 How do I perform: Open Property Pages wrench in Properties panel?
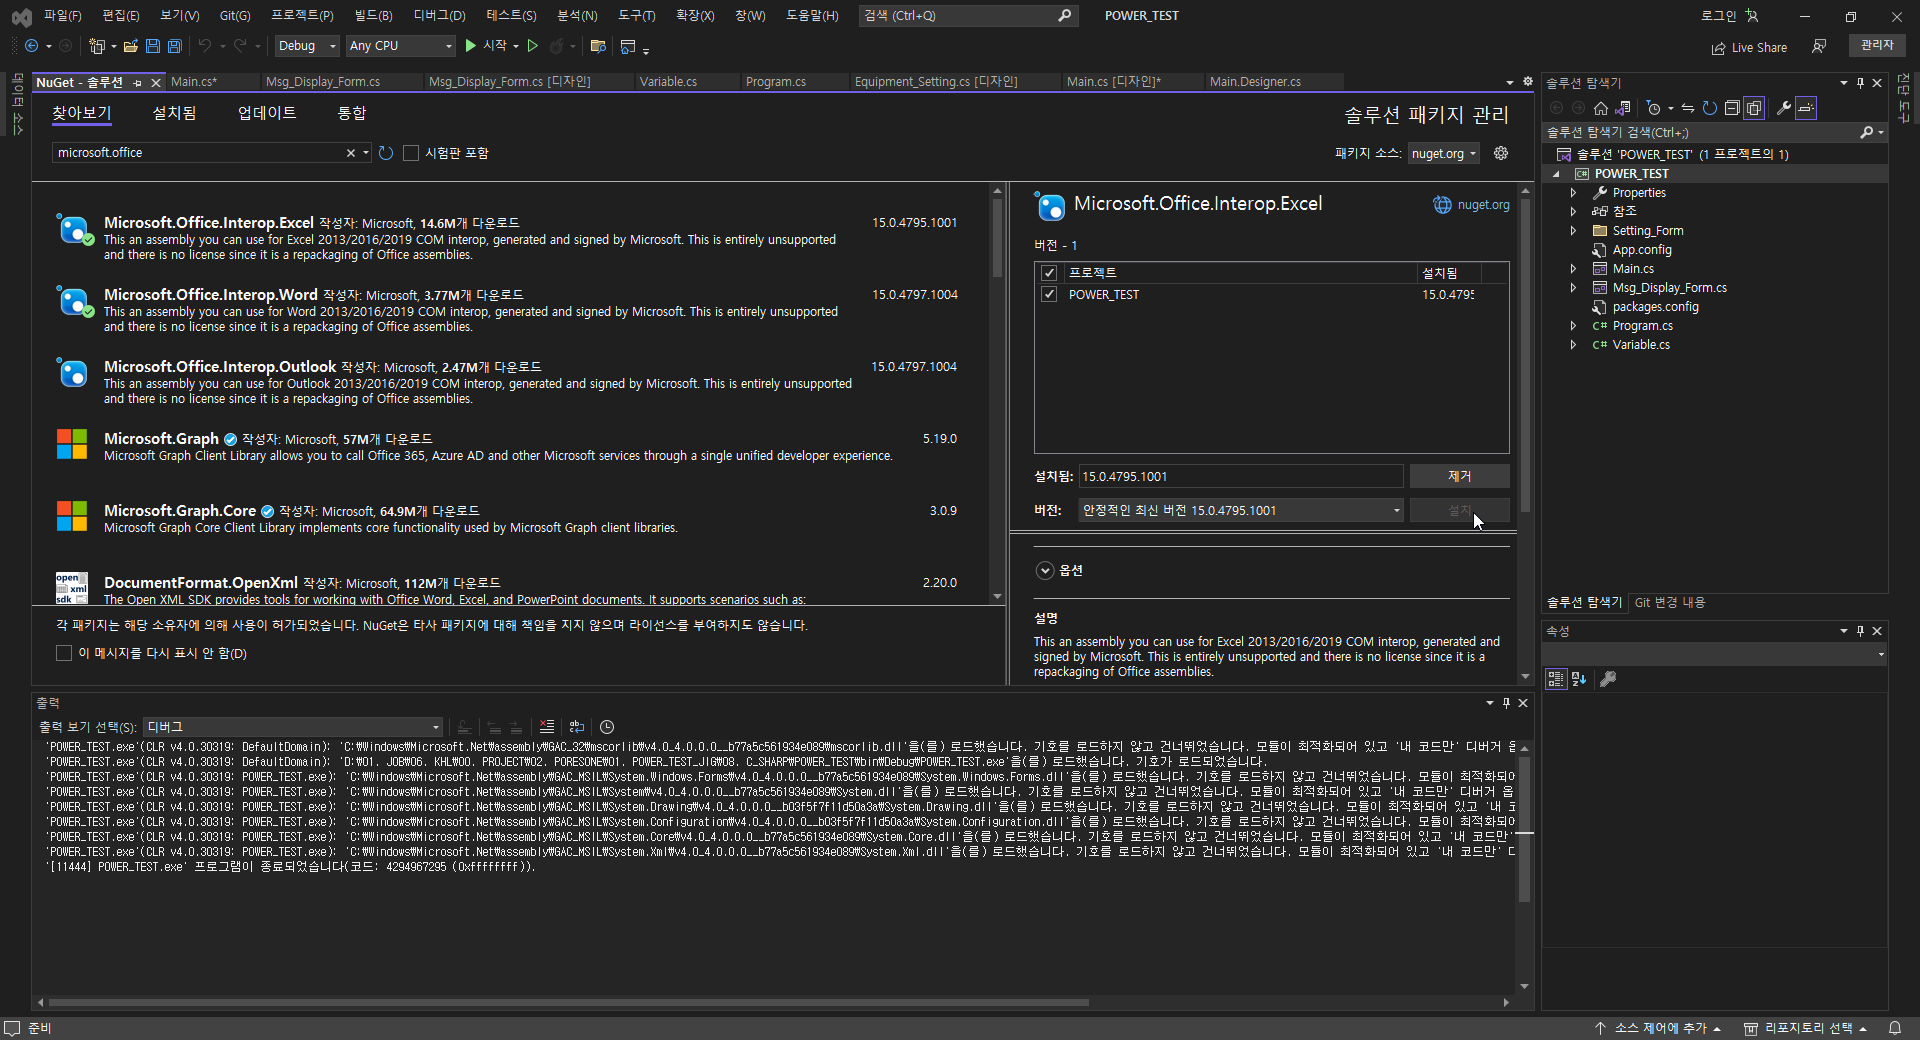(1608, 679)
